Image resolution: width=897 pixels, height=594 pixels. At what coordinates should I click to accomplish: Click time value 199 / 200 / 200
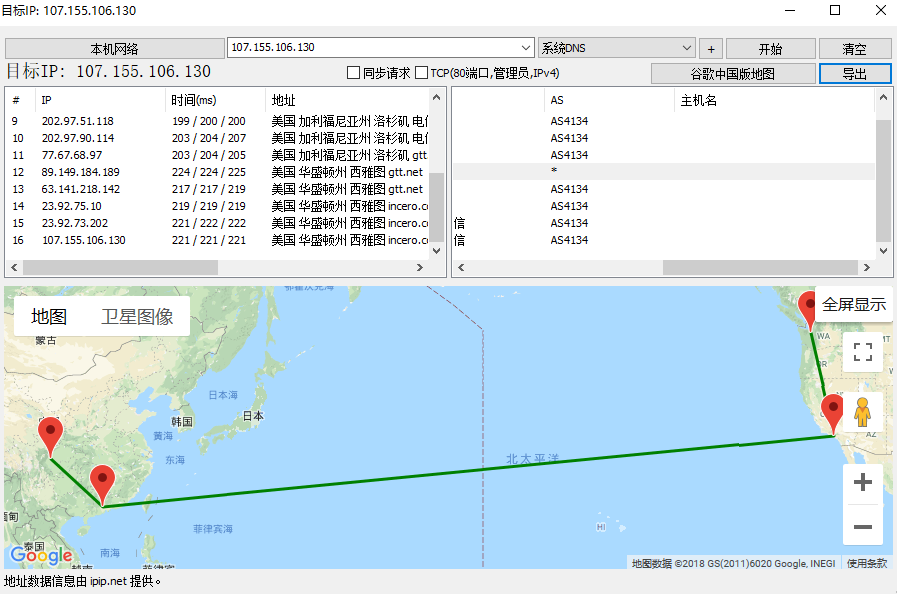(x=209, y=121)
